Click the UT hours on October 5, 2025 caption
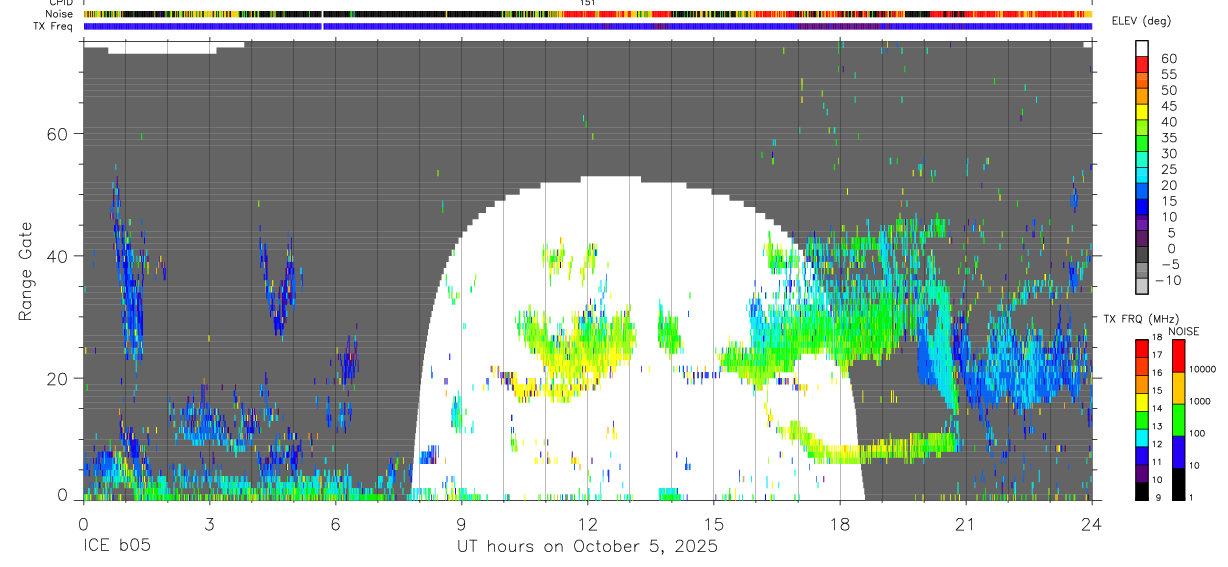 coord(587,547)
